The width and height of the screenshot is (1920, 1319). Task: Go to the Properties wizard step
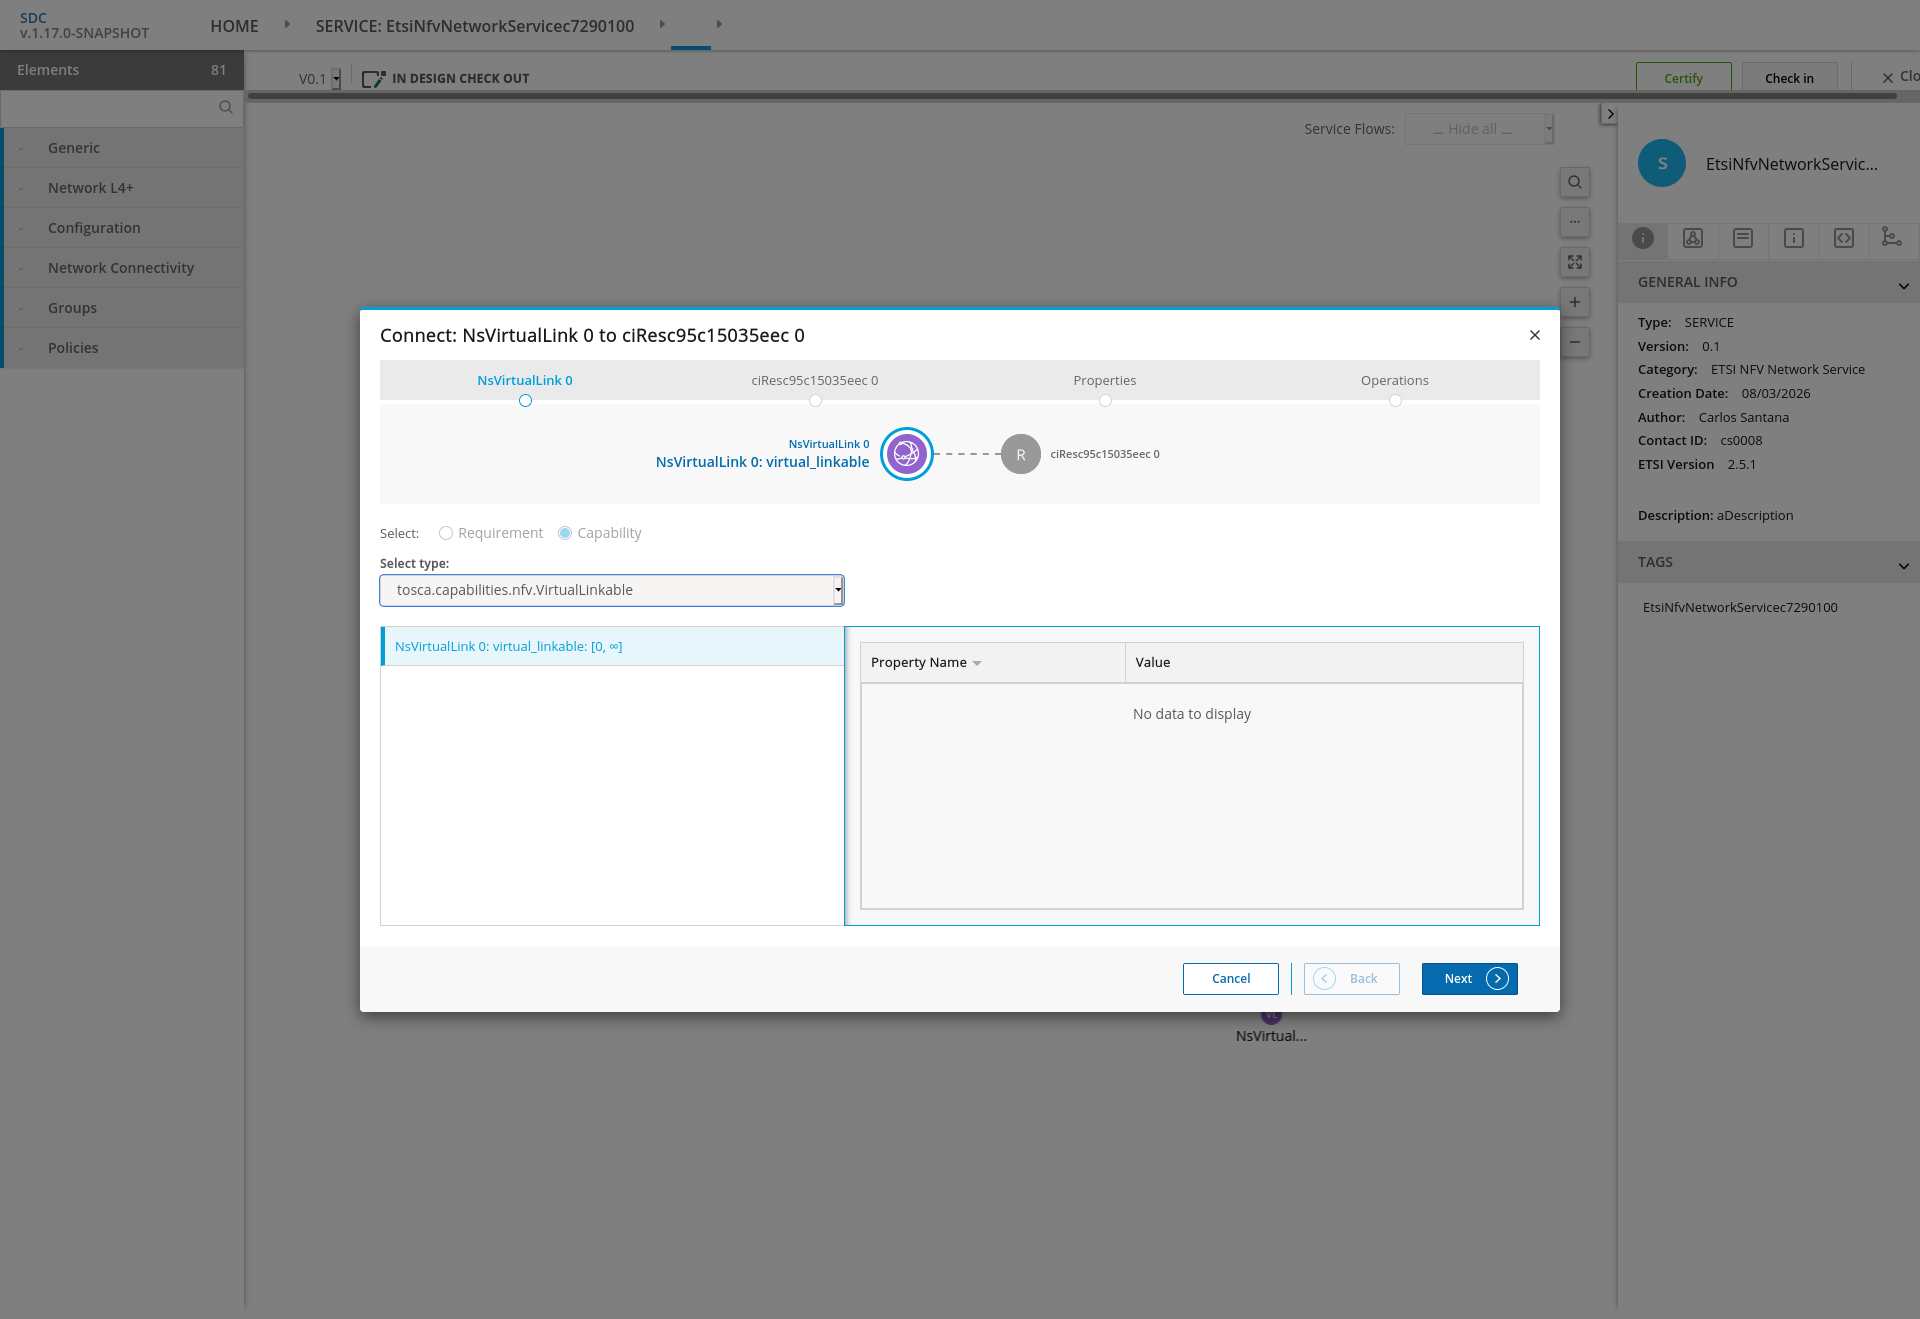point(1105,381)
